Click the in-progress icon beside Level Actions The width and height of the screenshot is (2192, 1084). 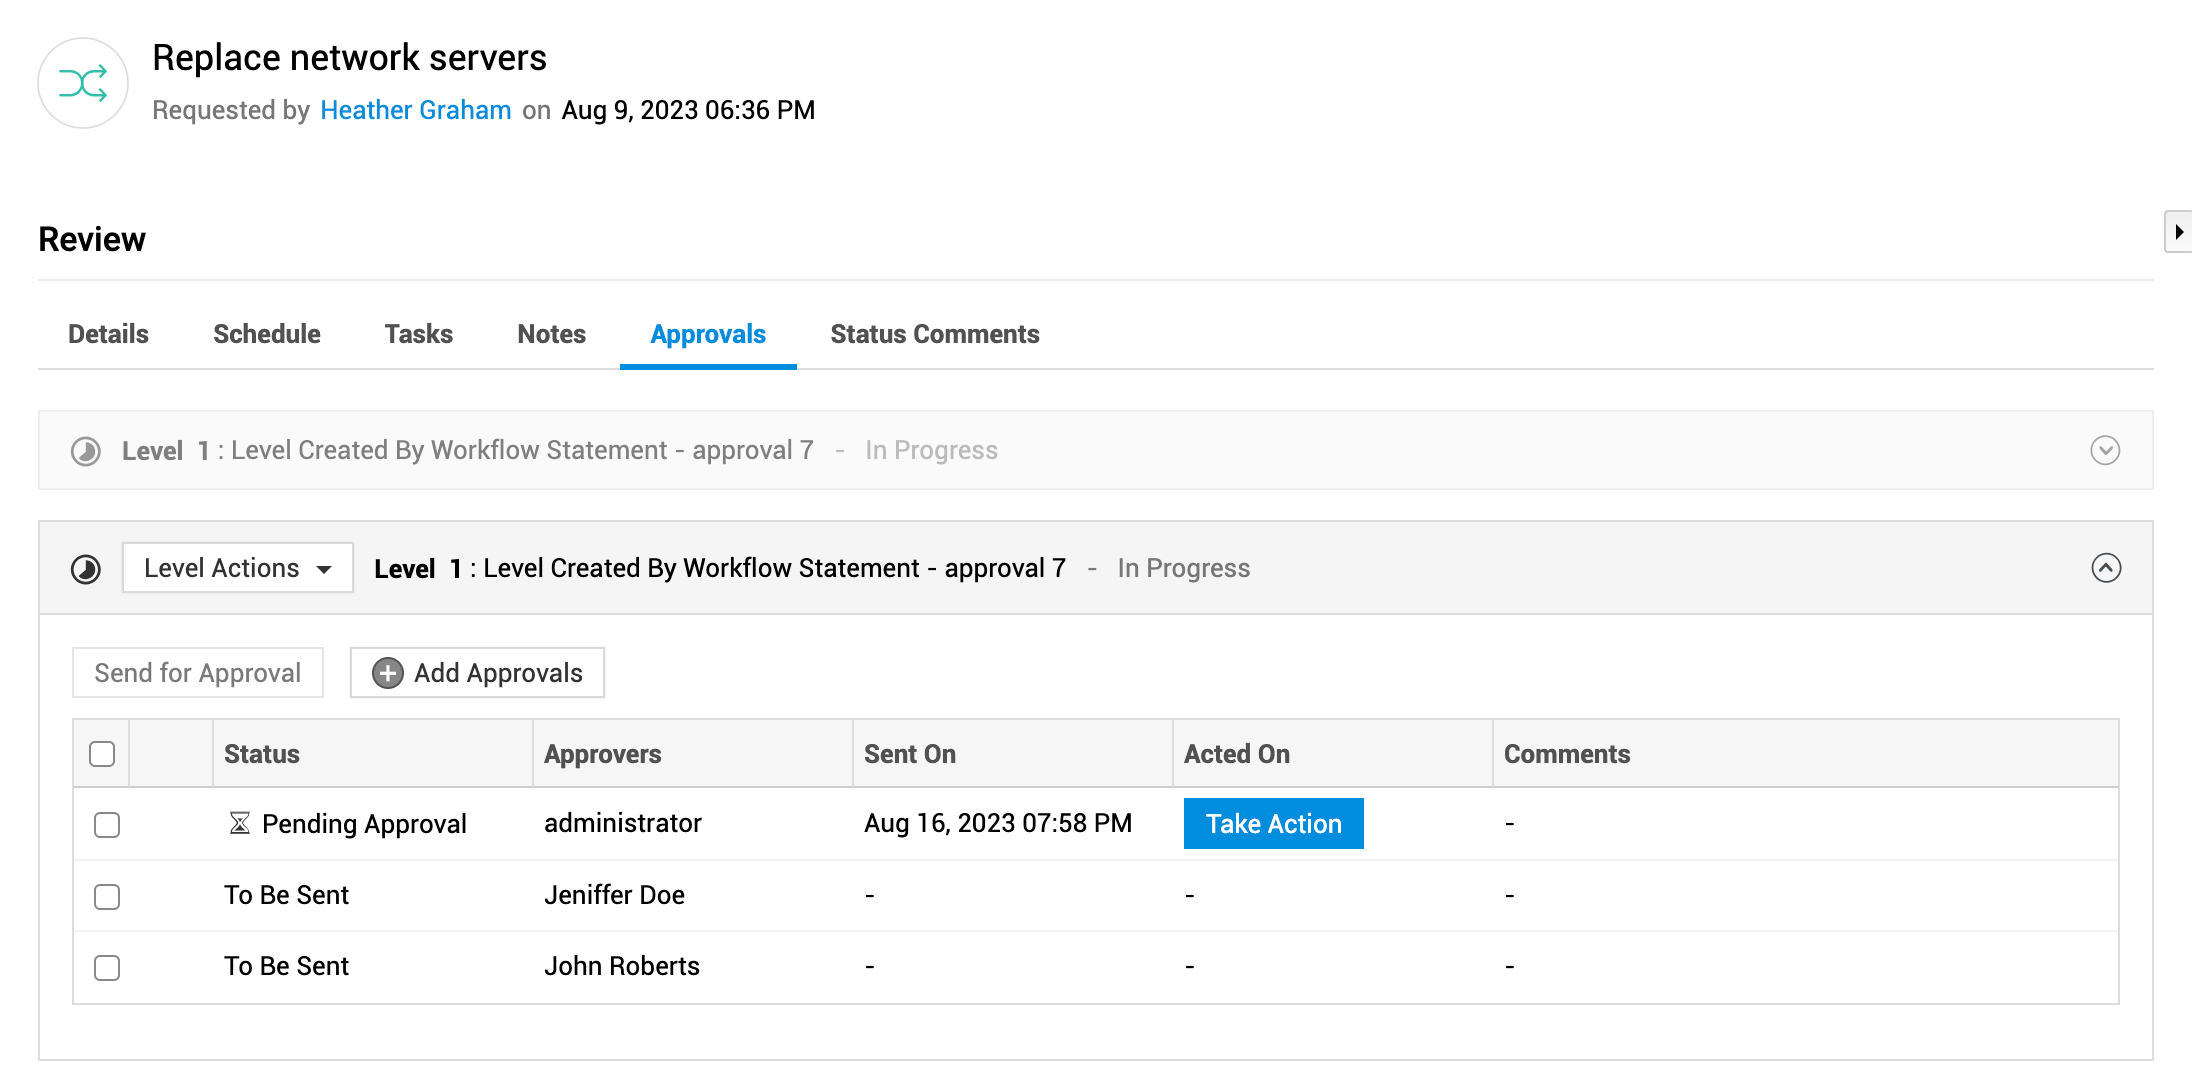86,569
